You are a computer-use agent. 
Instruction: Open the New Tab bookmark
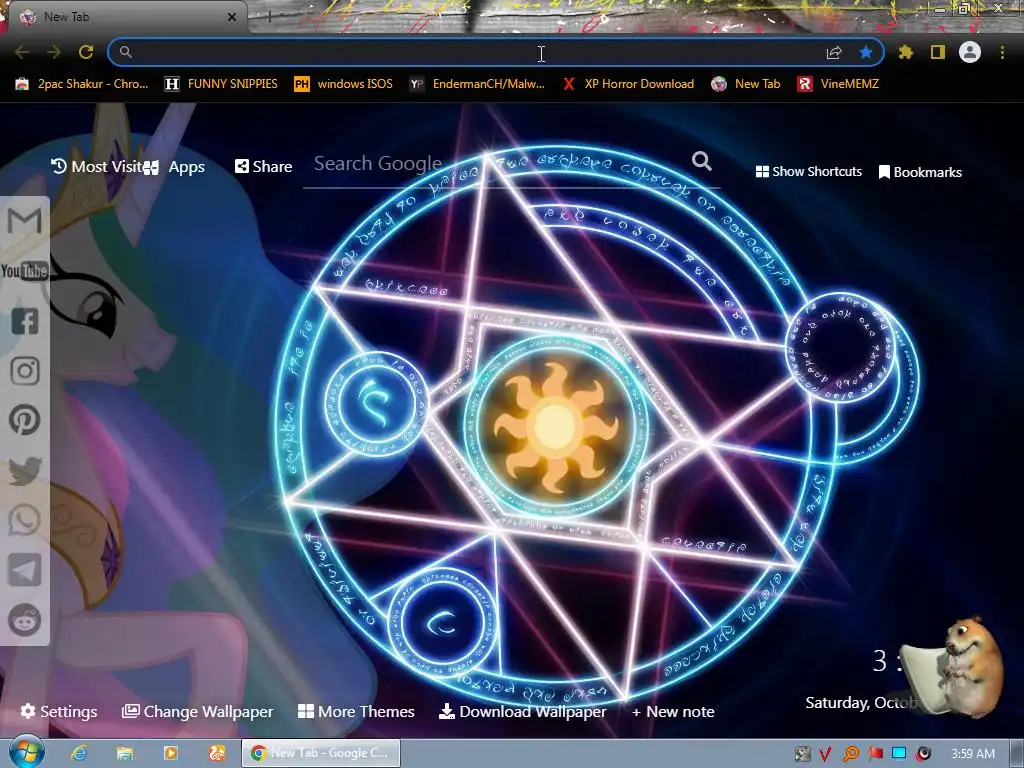pyautogui.click(x=746, y=84)
